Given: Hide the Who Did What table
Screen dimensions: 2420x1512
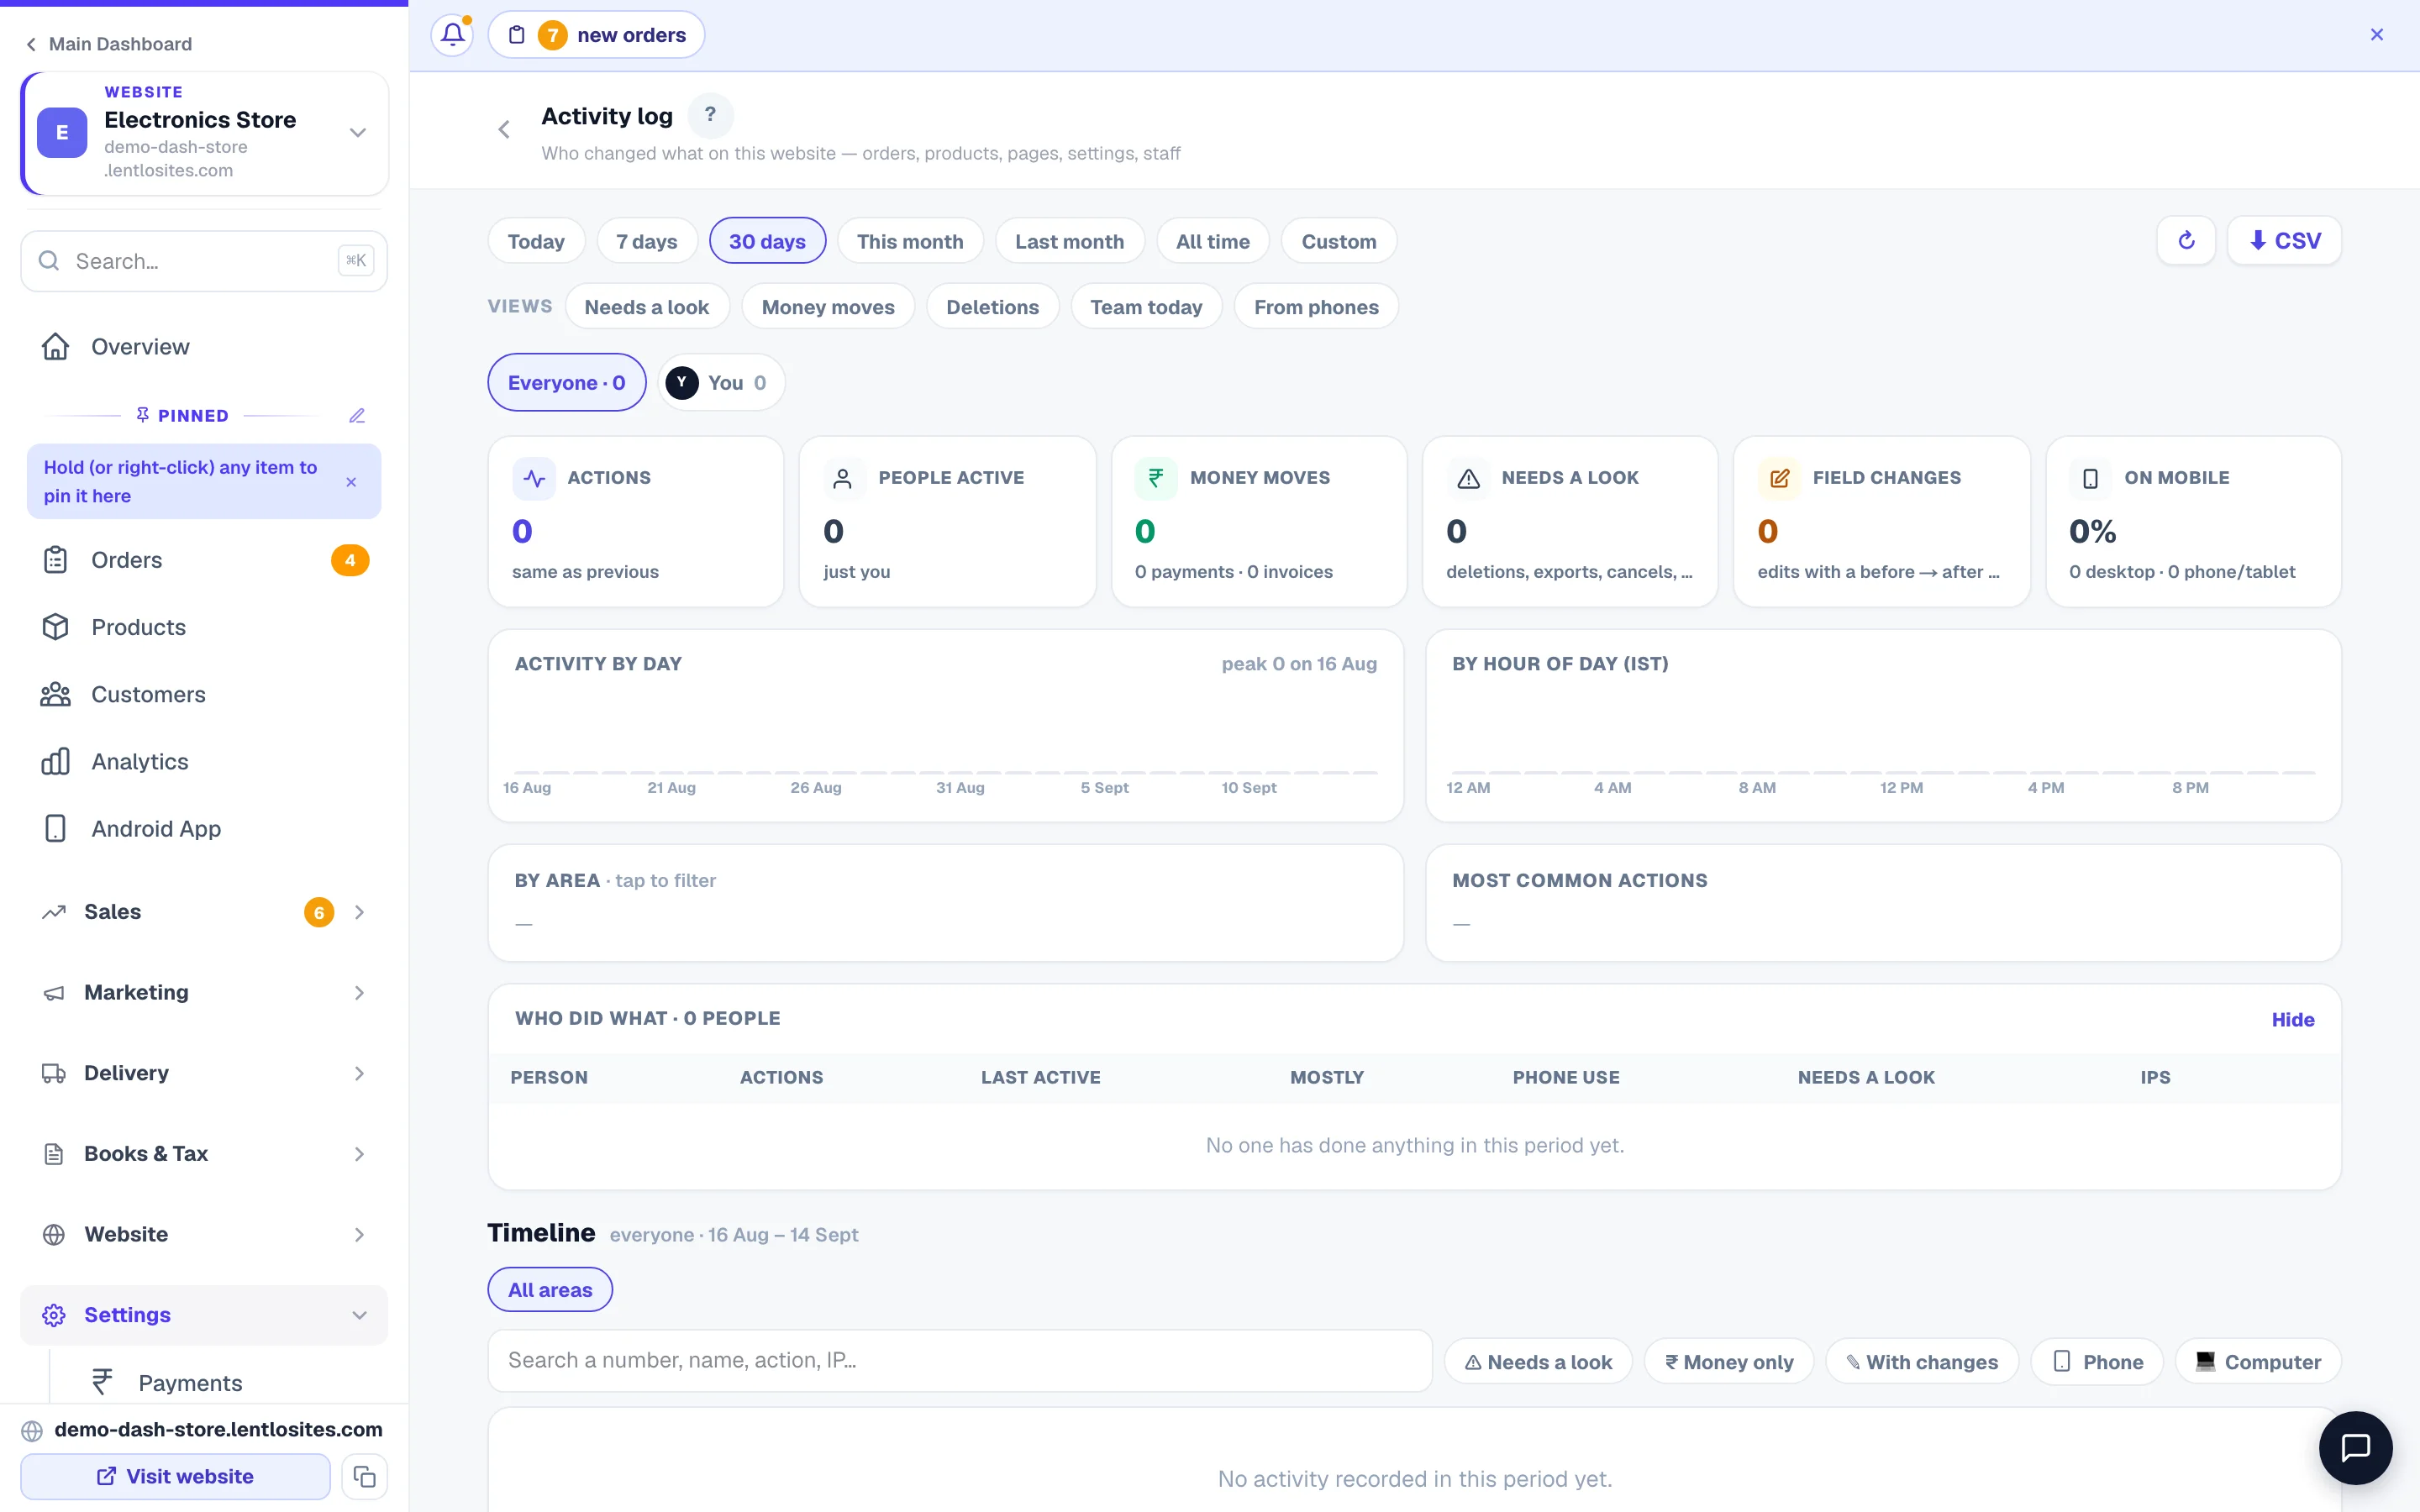Looking at the screenshot, I should coord(2292,1019).
